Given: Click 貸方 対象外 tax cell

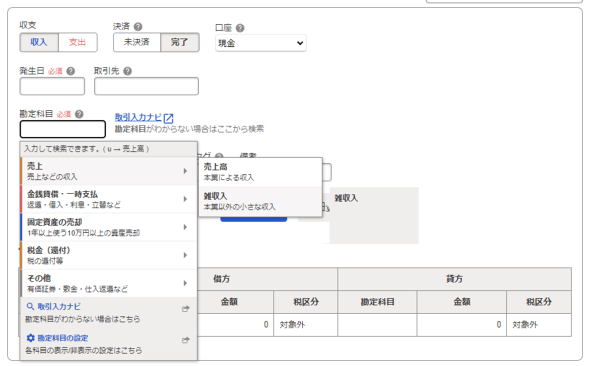Looking at the screenshot, I should tap(539, 325).
